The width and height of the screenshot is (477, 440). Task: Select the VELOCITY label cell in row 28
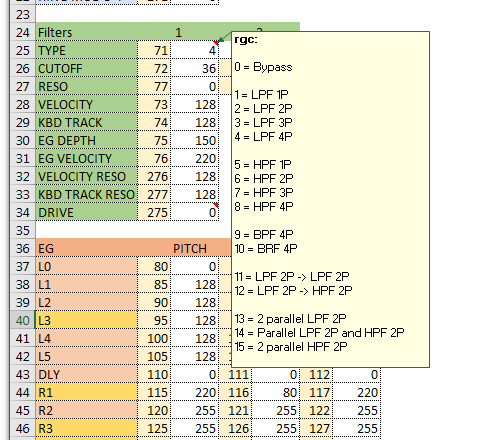click(x=86, y=105)
